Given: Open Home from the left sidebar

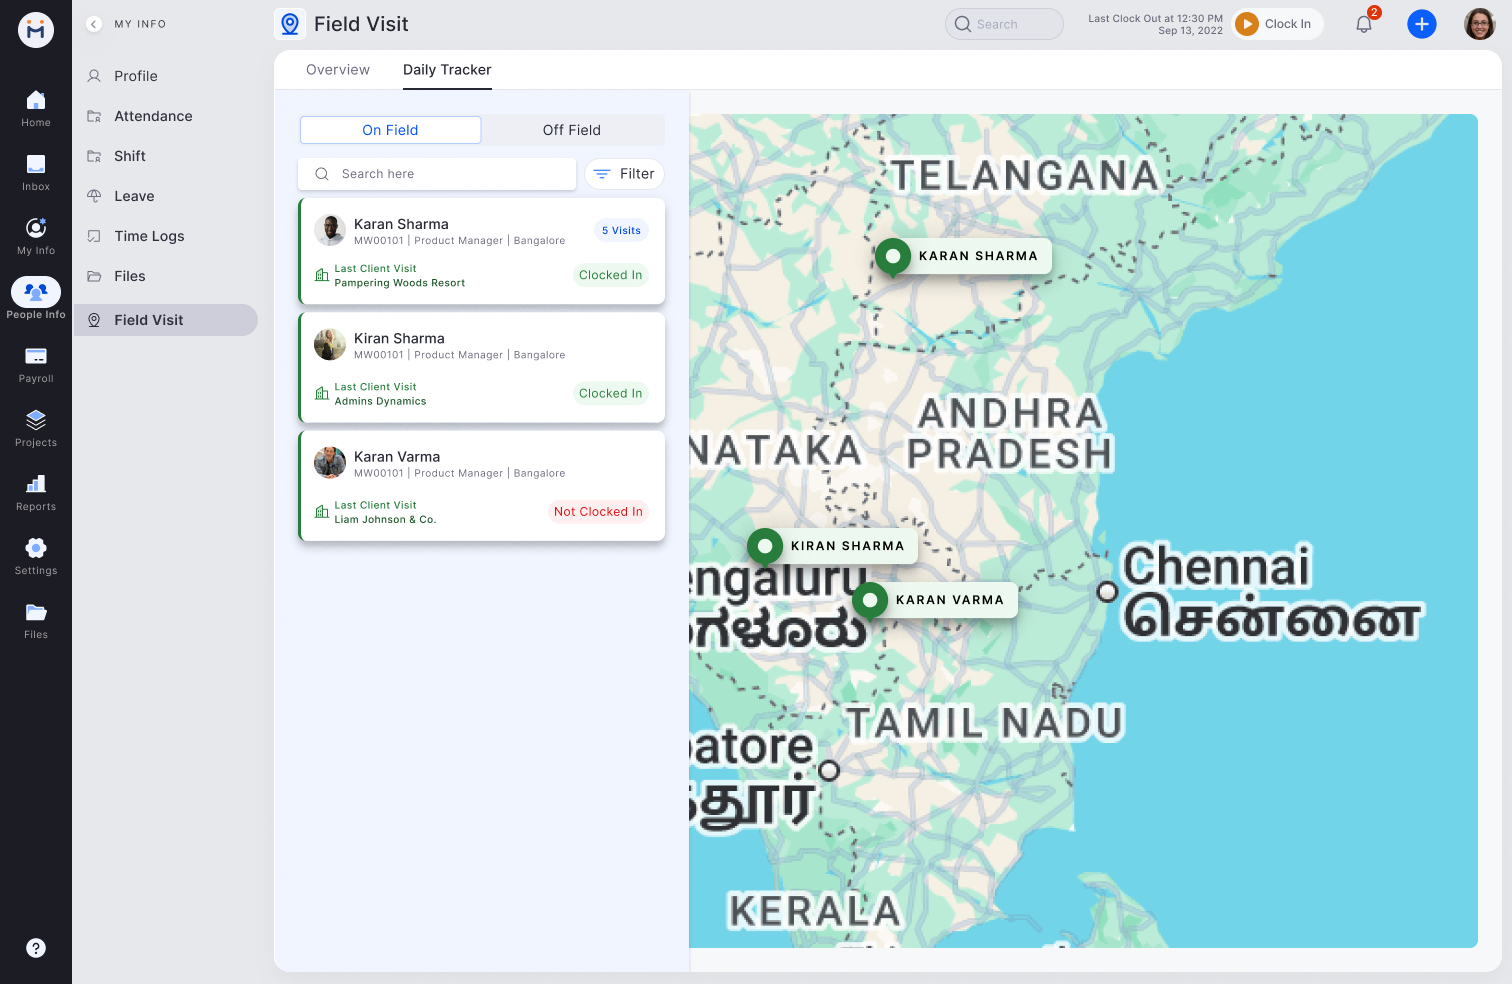Looking at the screenshot, I should [36, 106].
